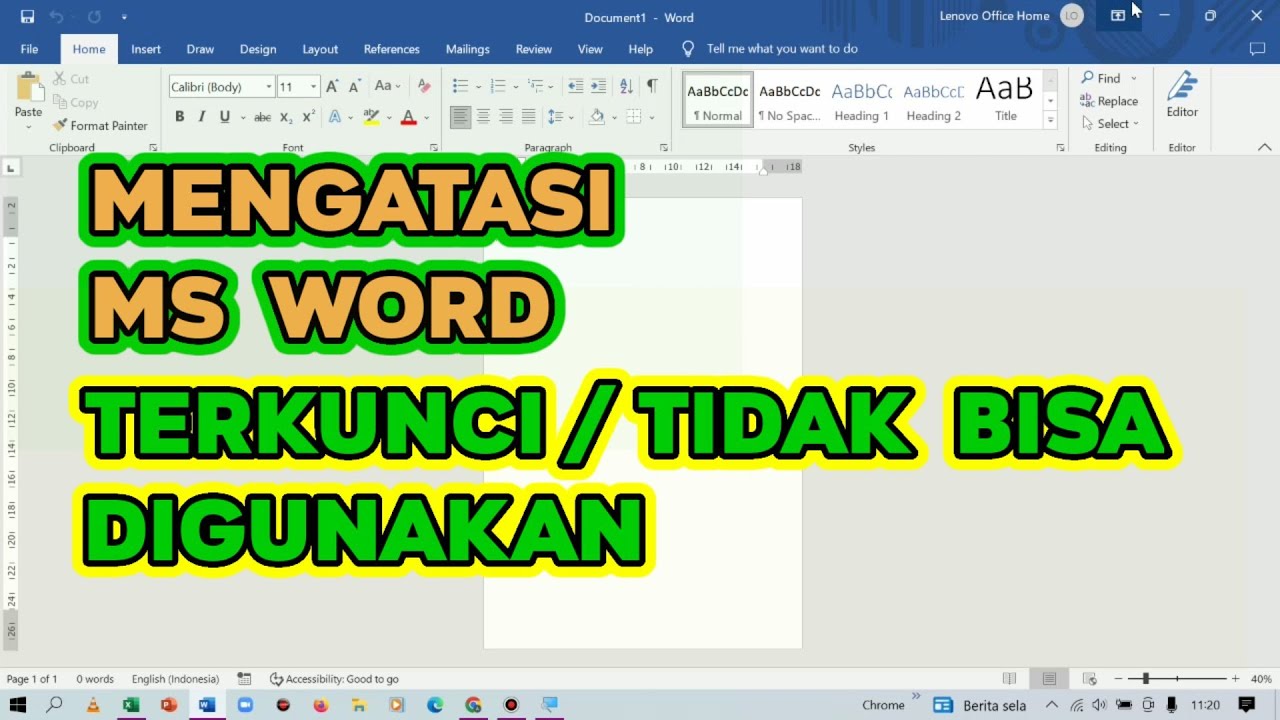This screenshot has height=720, width=1280.
Task: Switch to the Draw tab
Action: point(200,49)
